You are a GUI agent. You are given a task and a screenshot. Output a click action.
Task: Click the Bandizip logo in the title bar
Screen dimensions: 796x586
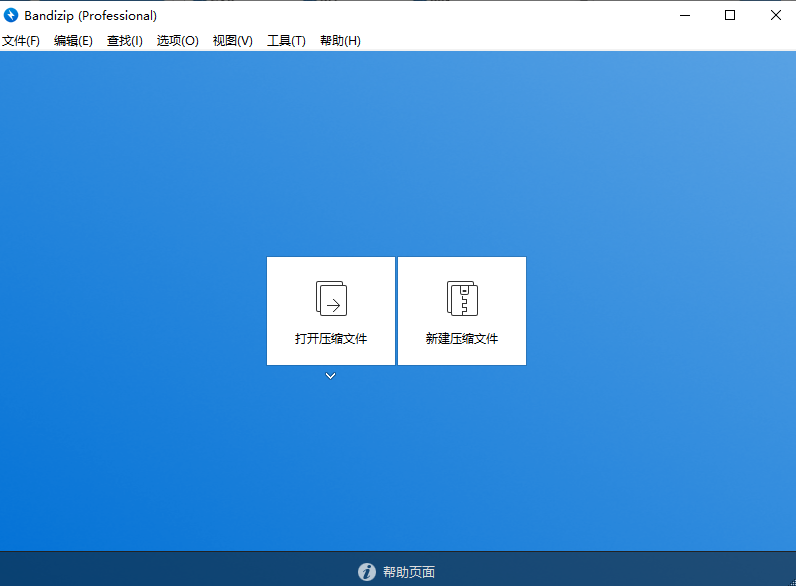[x=12, y=15]
